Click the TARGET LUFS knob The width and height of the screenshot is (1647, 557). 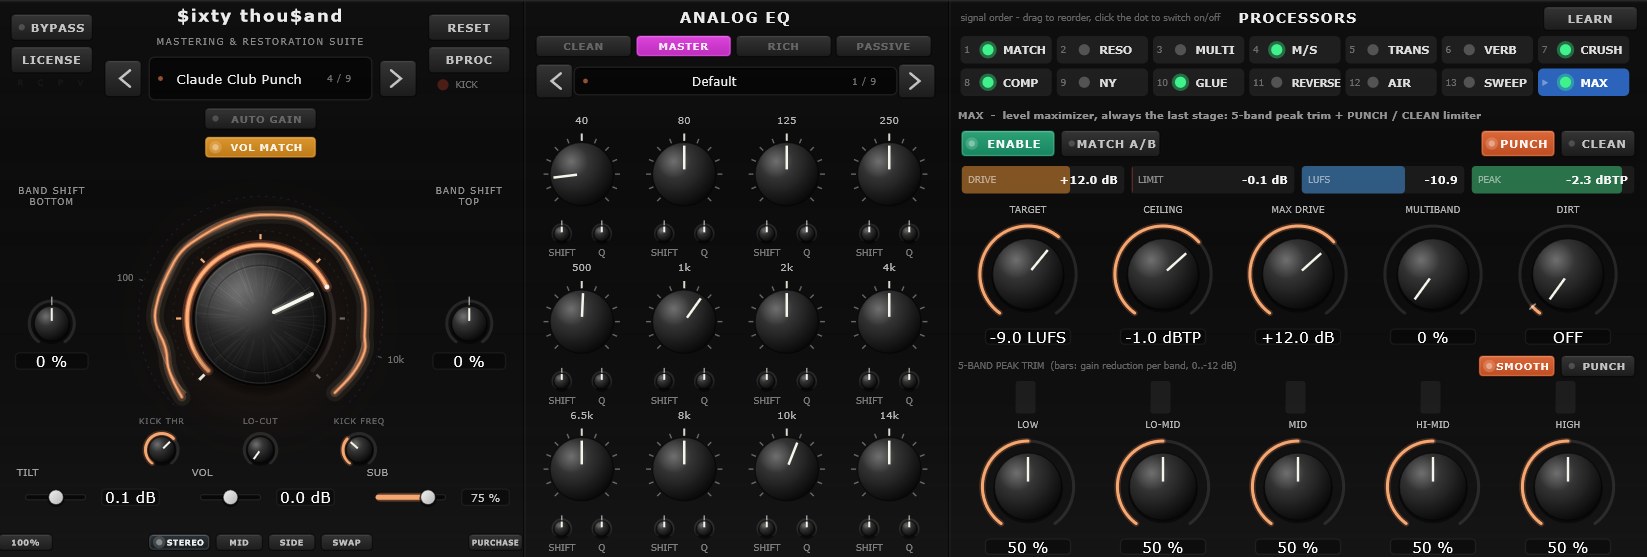pos(1028,273)
